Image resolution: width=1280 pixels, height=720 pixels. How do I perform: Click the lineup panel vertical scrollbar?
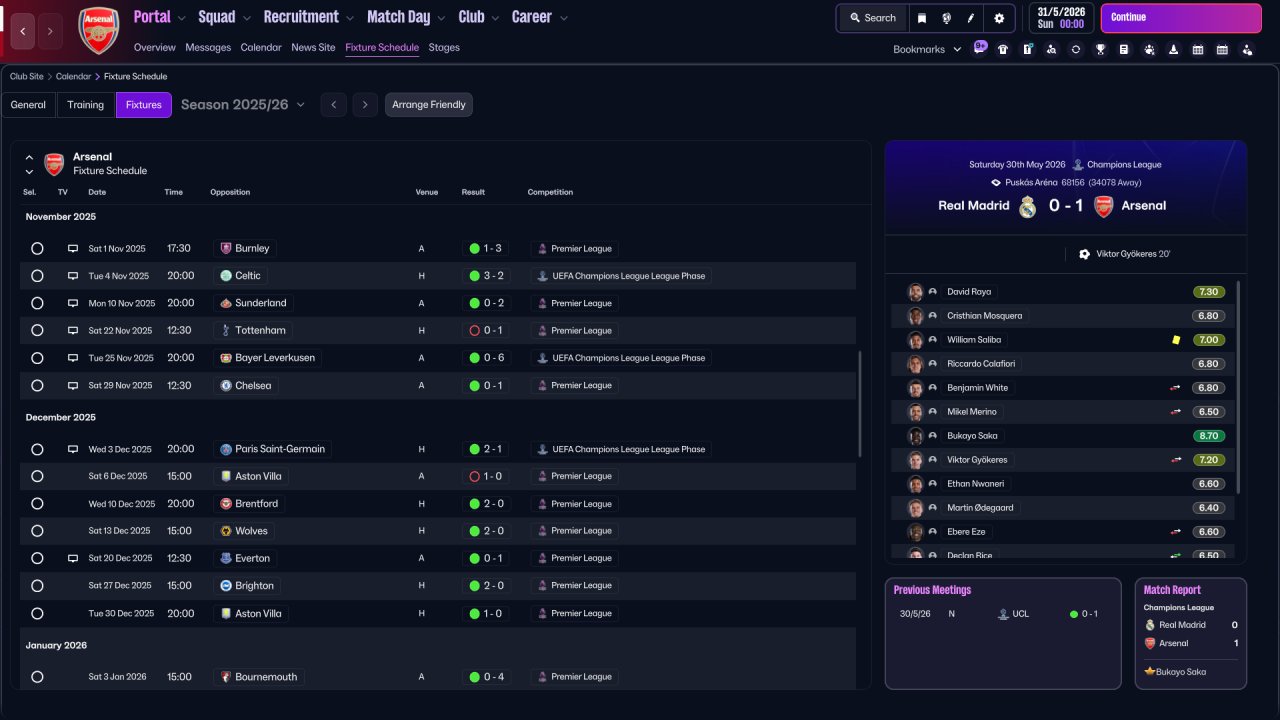click(1239, 387)
